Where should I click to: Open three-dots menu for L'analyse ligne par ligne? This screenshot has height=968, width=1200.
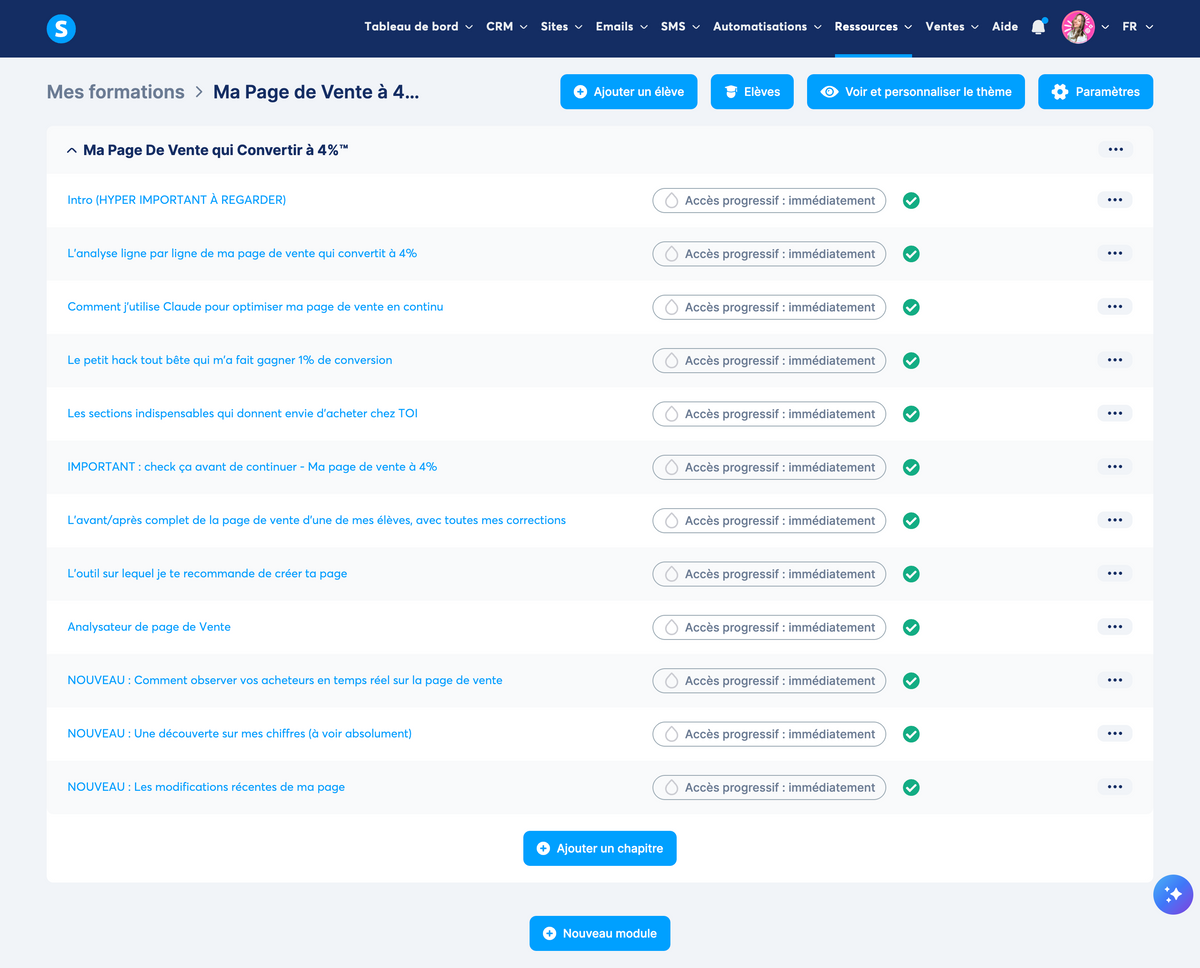click(x=1115, y=254)
